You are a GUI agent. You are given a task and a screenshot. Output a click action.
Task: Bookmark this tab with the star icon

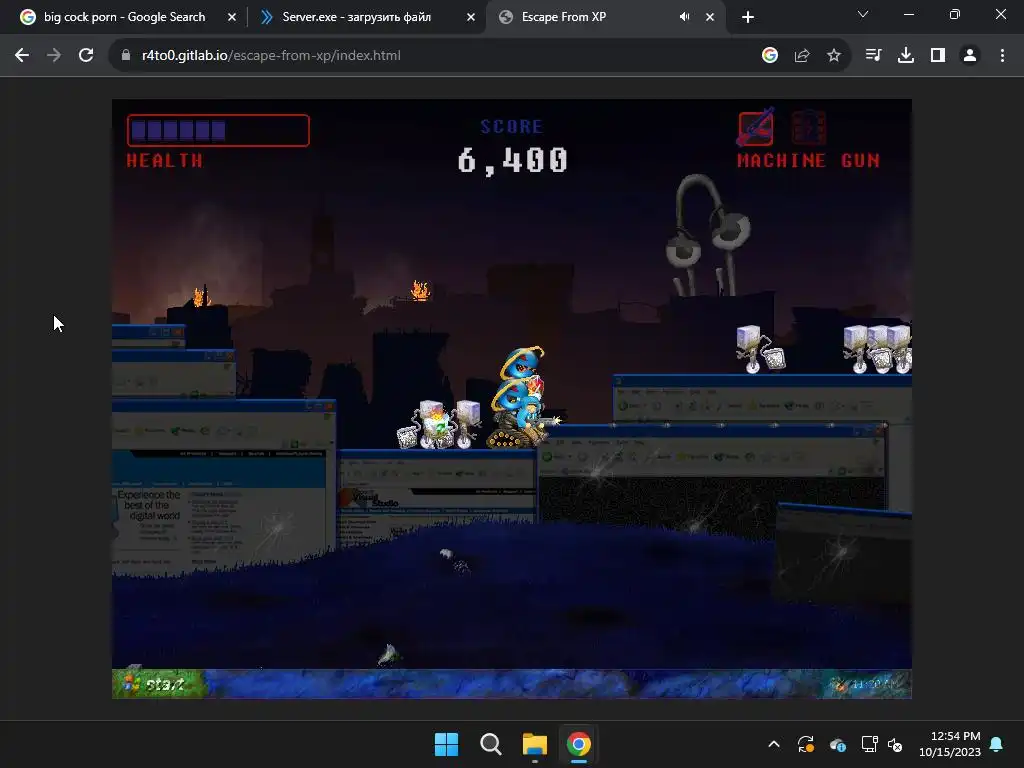[834, 56]
